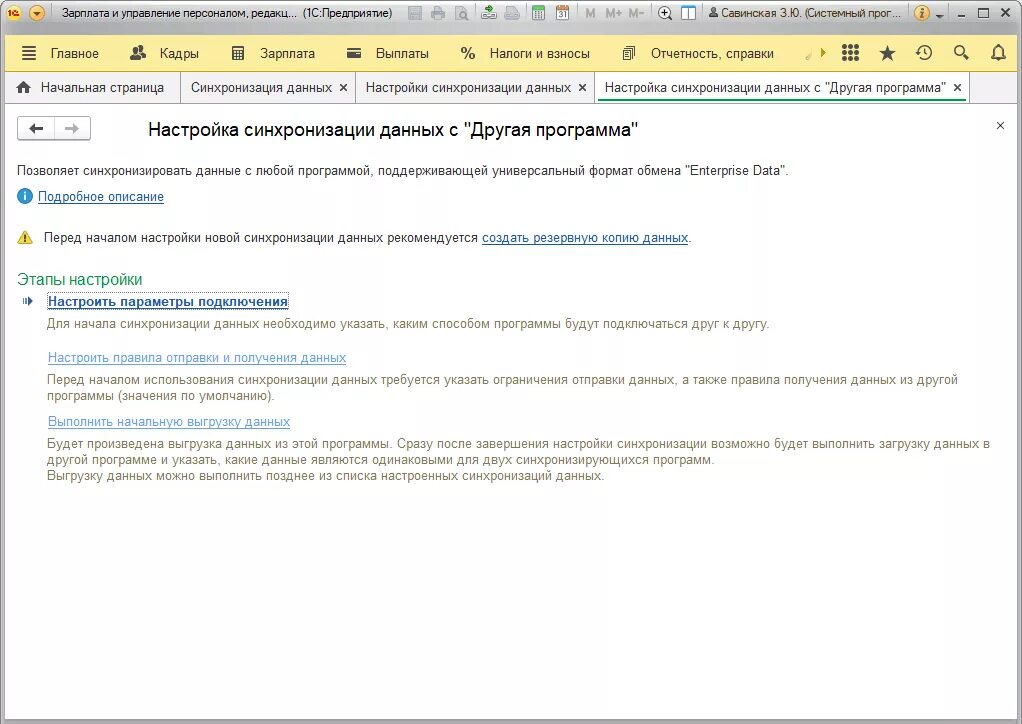1022x724 pixels.
Task: Switch to Синхронизация данных tab
Action: pyautogui.click(x=261, y=87)
